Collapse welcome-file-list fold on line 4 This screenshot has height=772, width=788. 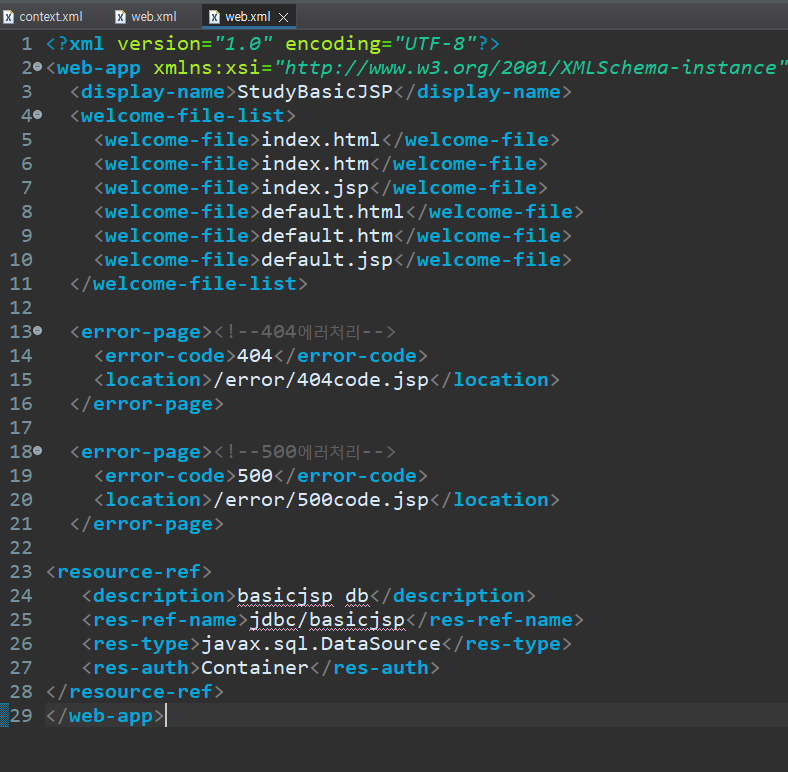(38, 115)
